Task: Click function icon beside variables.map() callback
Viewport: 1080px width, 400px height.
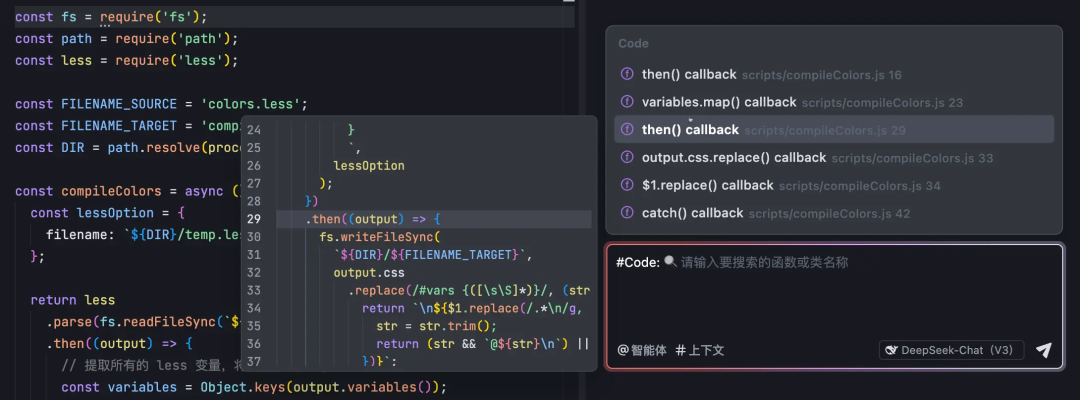Action: [627, 102]
